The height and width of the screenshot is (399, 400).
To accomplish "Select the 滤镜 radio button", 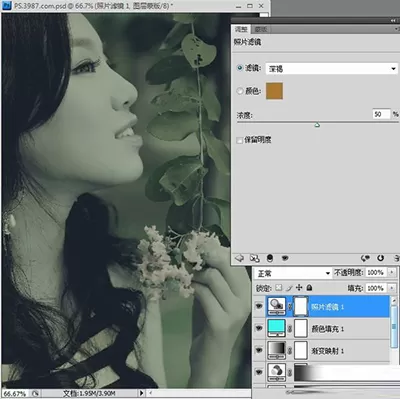I will click(x=240, y=68).
